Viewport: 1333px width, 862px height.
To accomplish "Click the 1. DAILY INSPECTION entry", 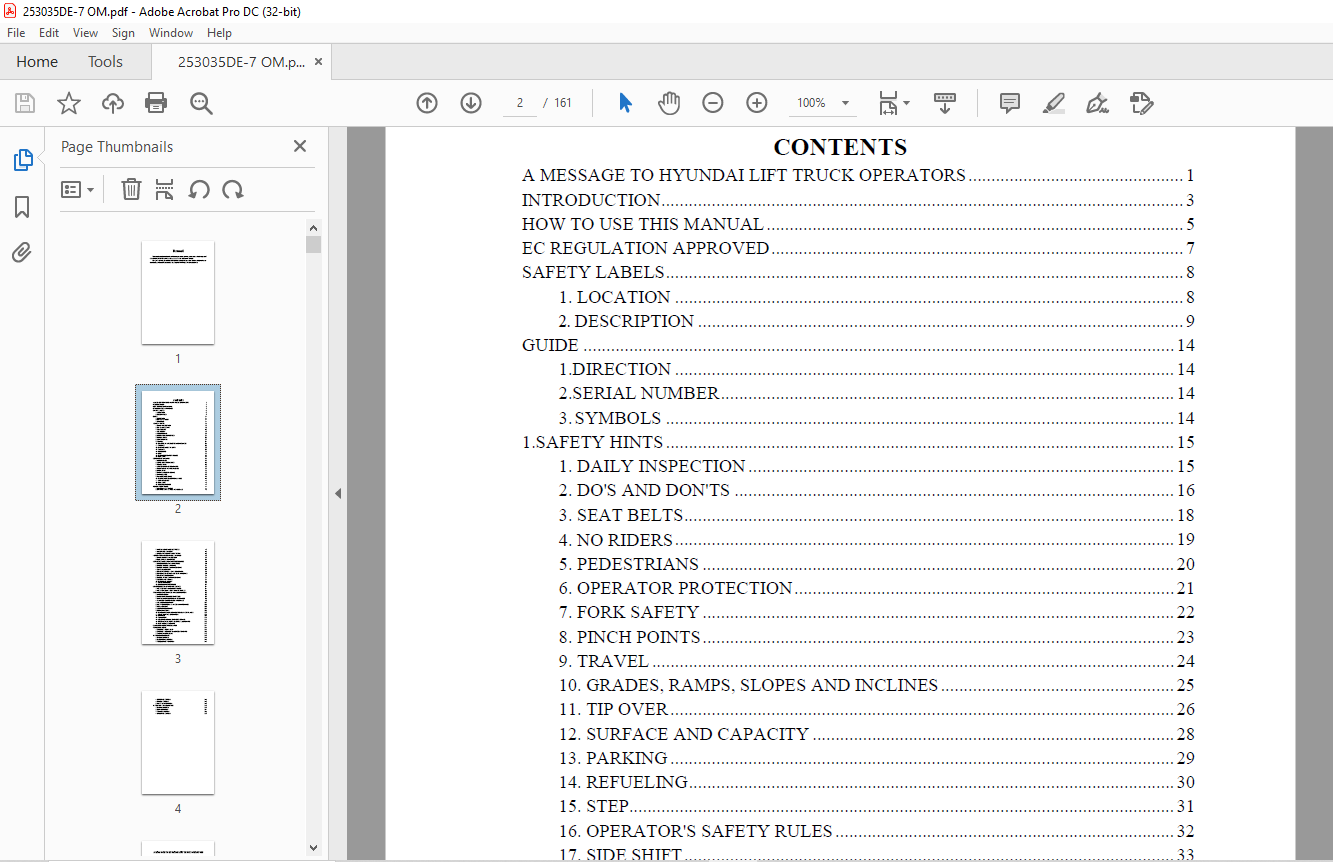I will point(877,466).
